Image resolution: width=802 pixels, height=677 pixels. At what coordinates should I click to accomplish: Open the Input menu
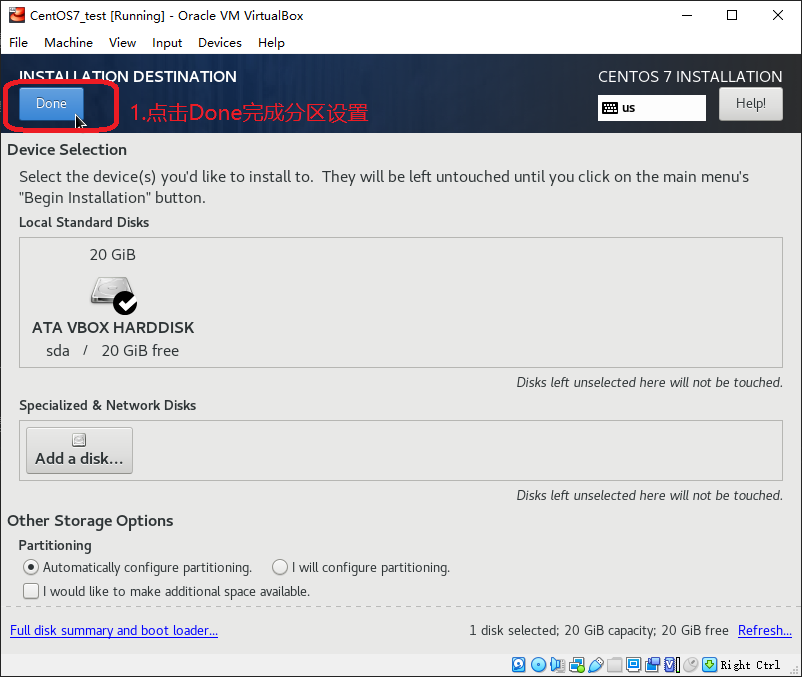(x=167, y=42)
